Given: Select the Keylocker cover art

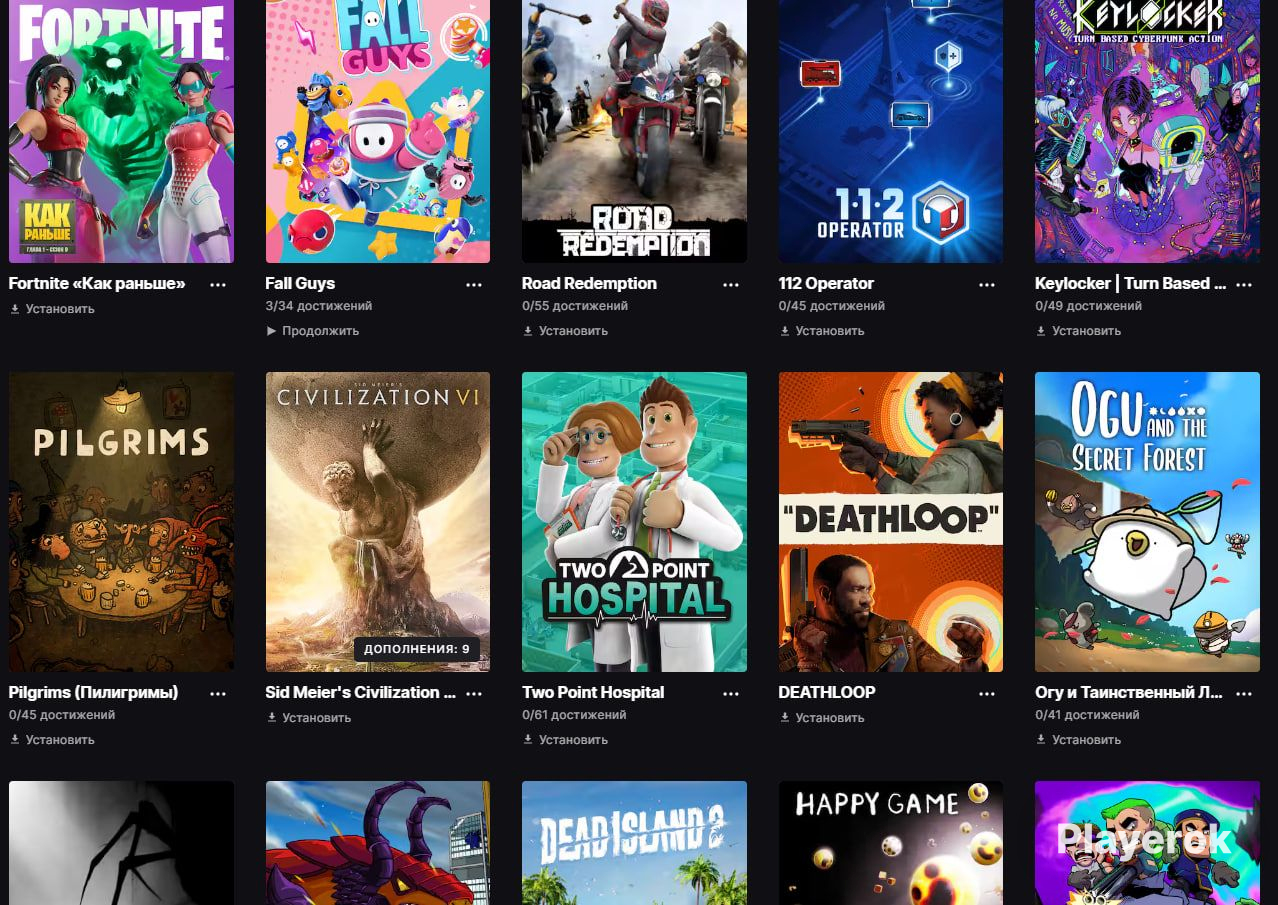Looking at the screenshot, I should tap(1147, 131).
